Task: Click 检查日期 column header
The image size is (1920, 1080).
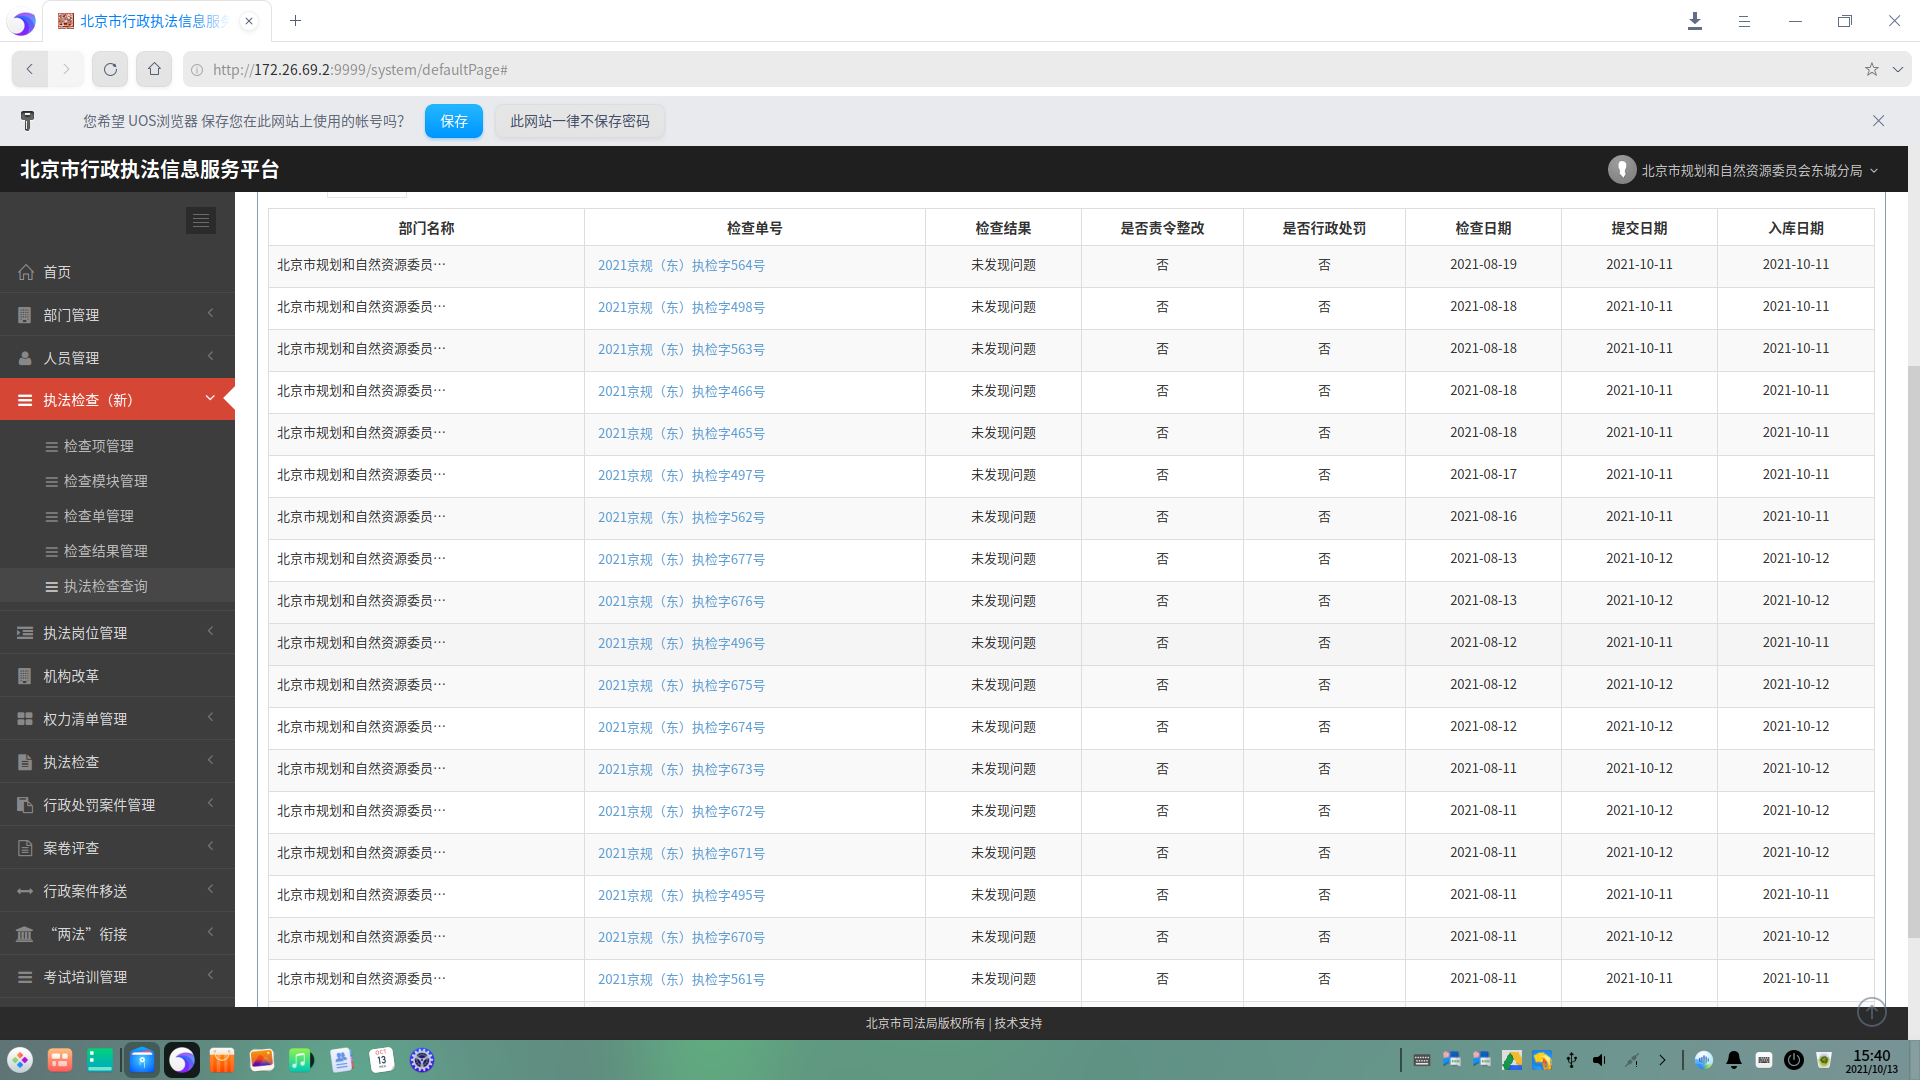Action: (x=1483, y=228)
